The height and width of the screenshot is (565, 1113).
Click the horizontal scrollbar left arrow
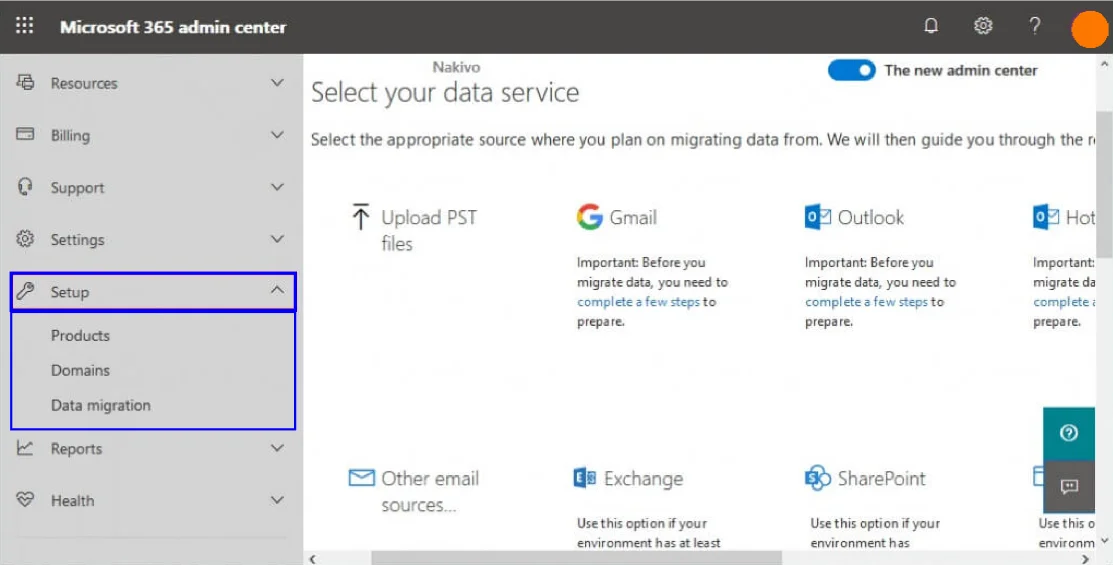click(313, 559)
